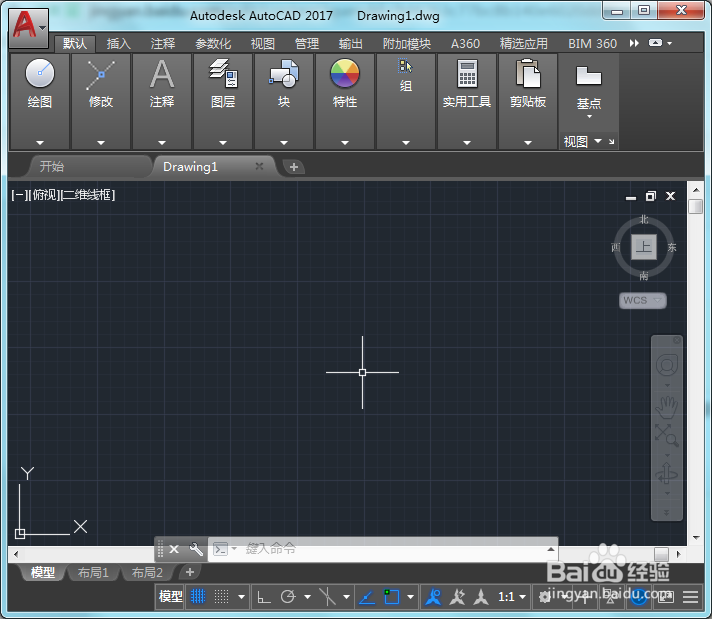
Task: Switch to the 布局1 layout tab
Action: click(x=93, y=573)
